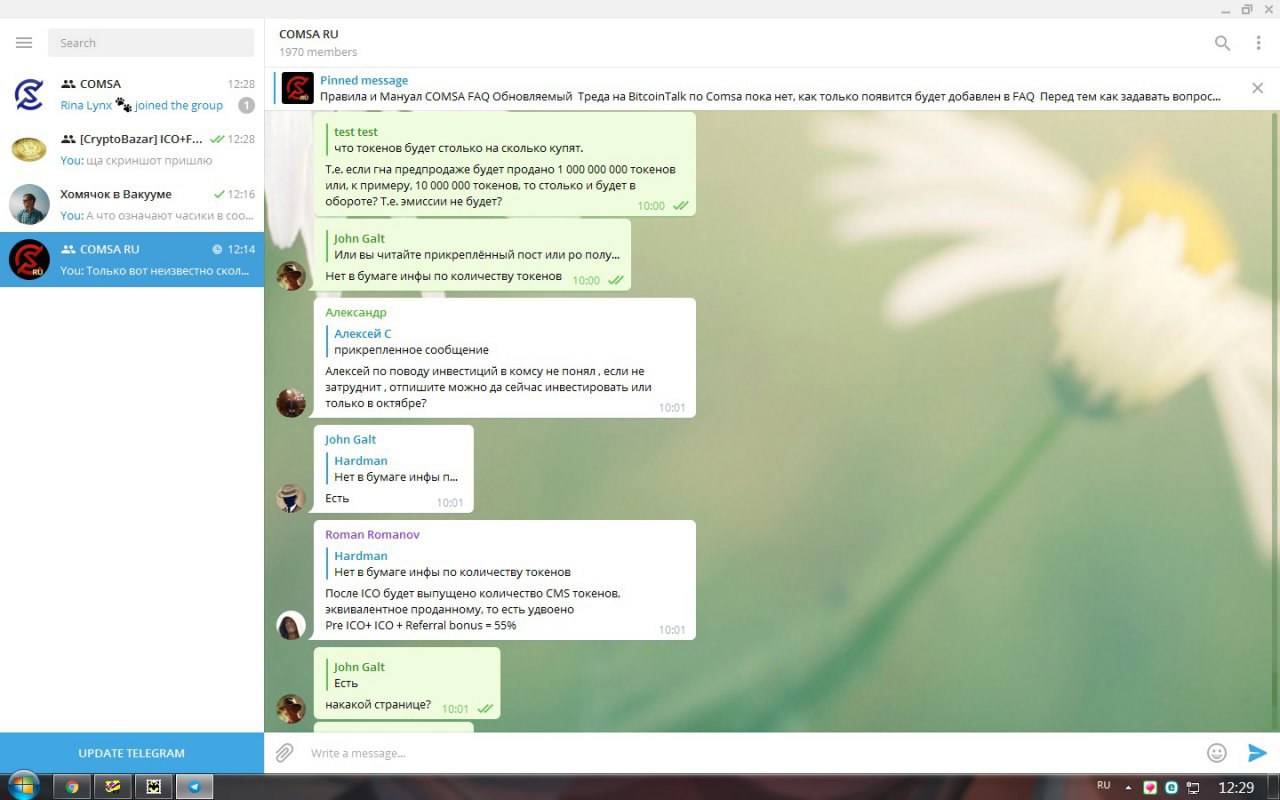Click the RU language indicator in tray
1280x800 pixels.
tap(1104, 785)
